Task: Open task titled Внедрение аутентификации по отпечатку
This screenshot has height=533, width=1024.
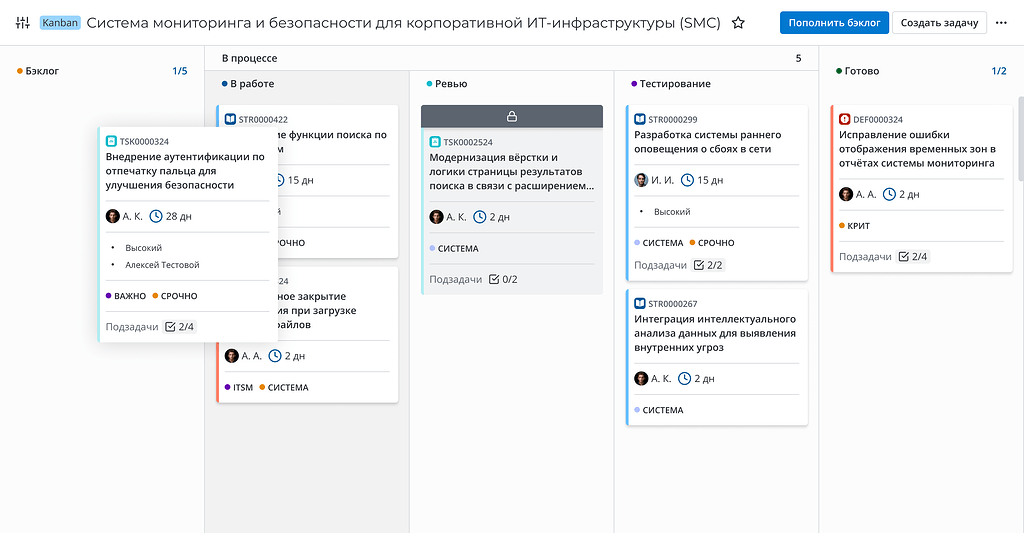Action: pos(185,171)
